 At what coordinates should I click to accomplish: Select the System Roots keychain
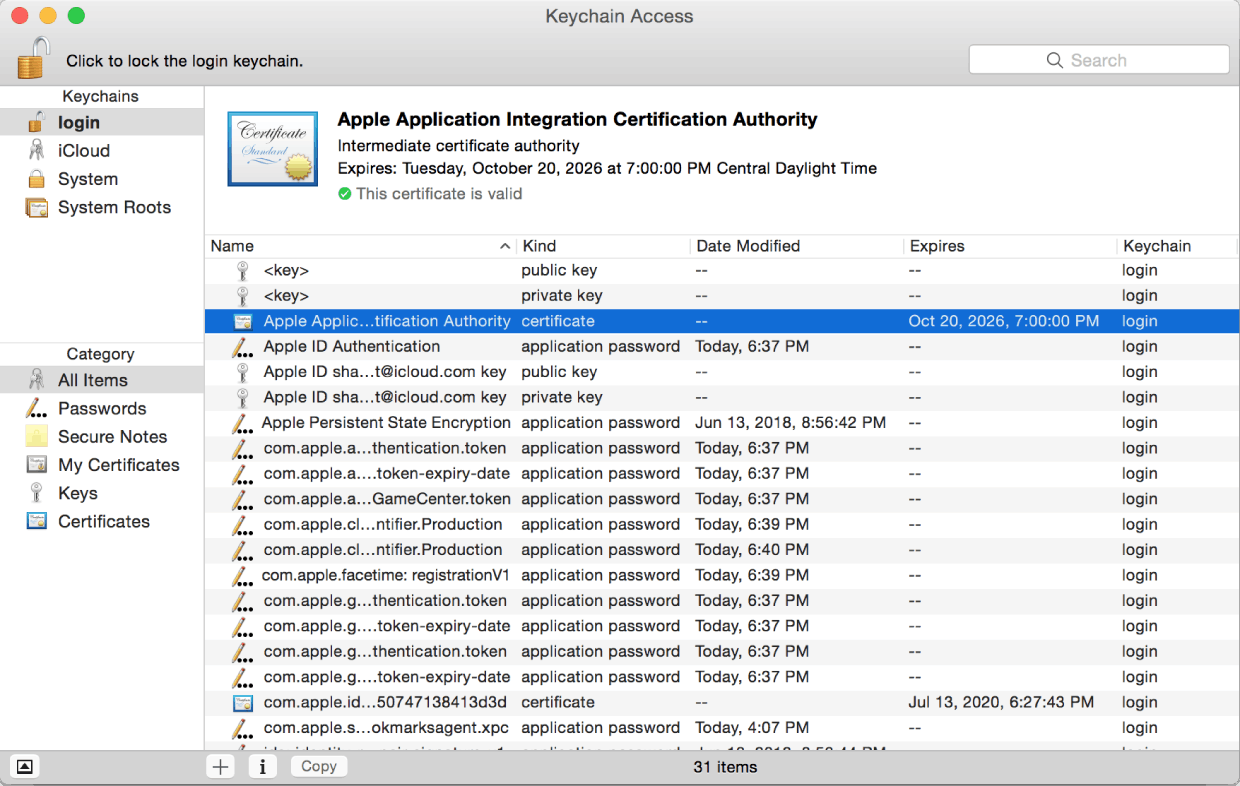tap(102, 207)
